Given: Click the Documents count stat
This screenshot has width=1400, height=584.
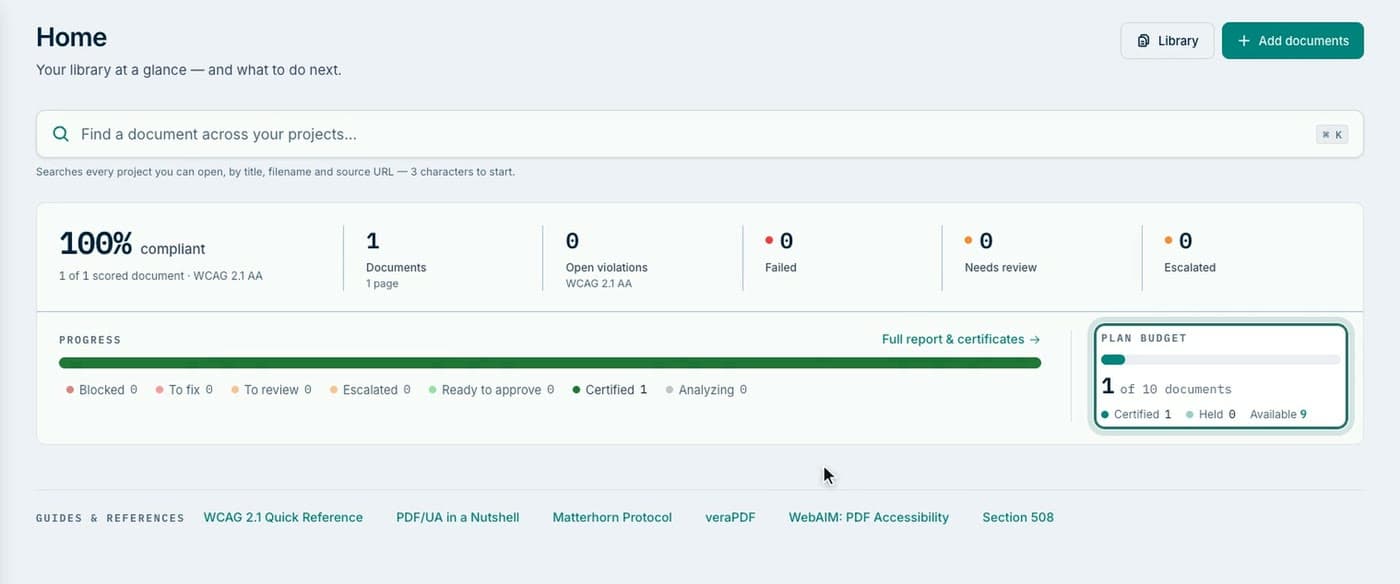Looking at the screenshot, I should 396,258.
